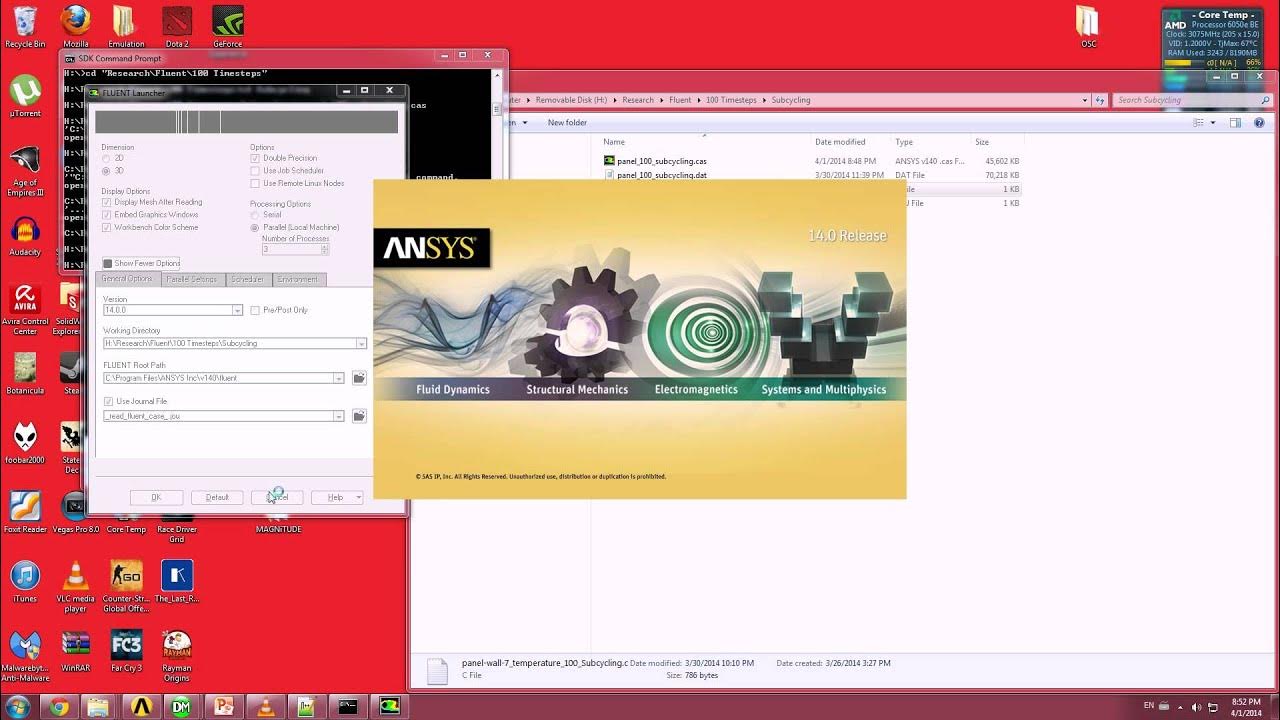The height and width of the screenshot is (720, 1280).
Task: Launch Far Cry 3 desktop icon
Action: 126,650
